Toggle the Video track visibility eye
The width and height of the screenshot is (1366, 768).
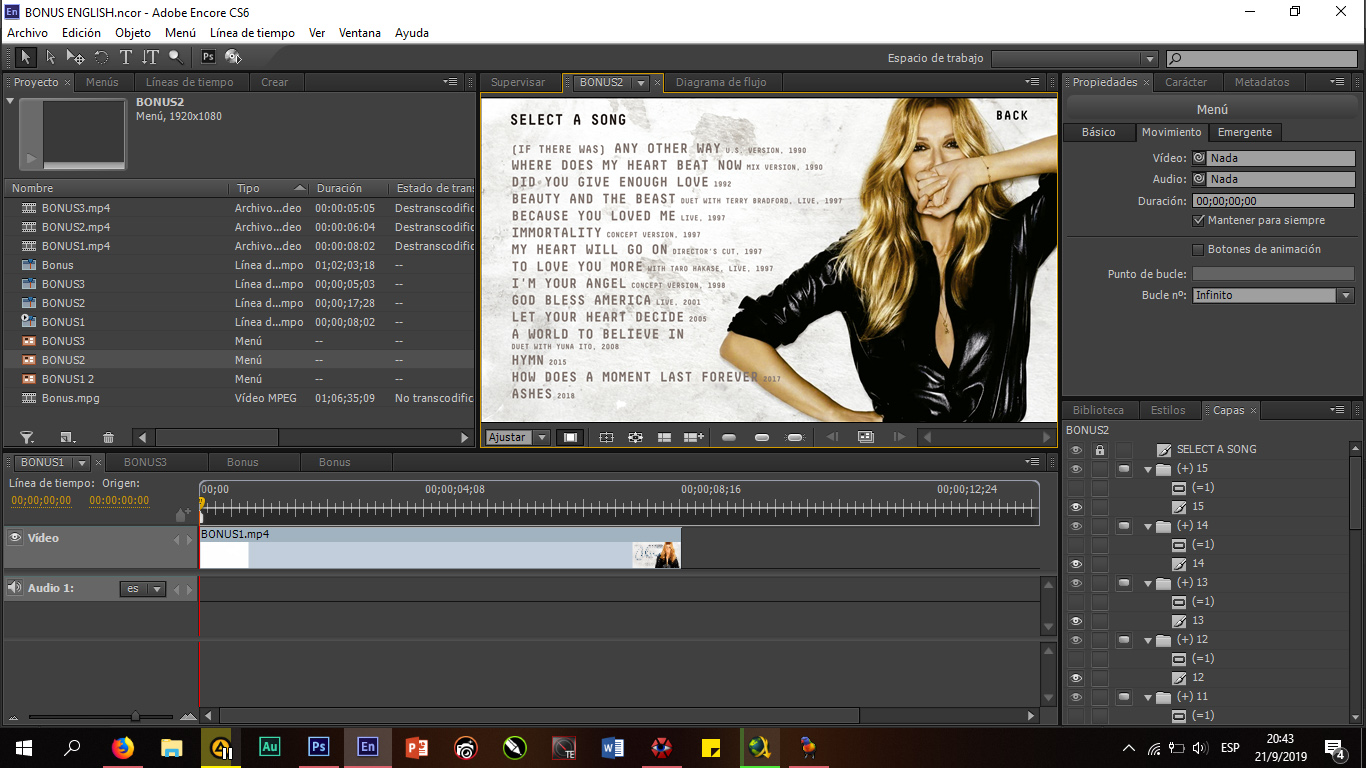click(15, 538)
